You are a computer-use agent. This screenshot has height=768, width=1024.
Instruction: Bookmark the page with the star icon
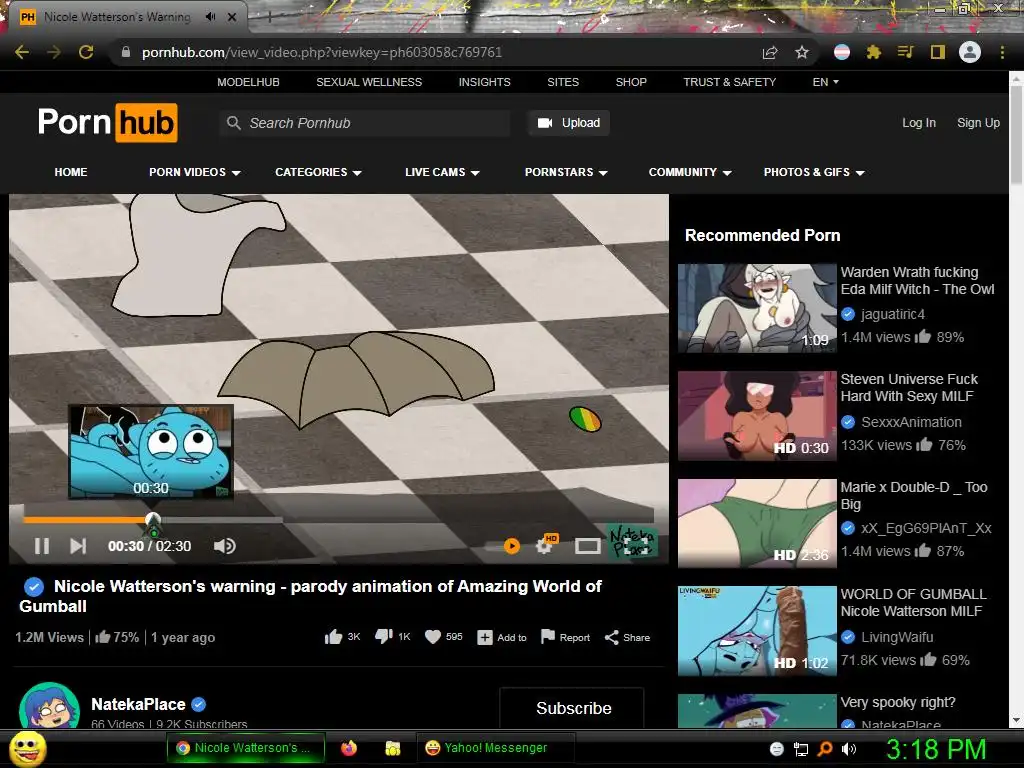coord(802,52)
